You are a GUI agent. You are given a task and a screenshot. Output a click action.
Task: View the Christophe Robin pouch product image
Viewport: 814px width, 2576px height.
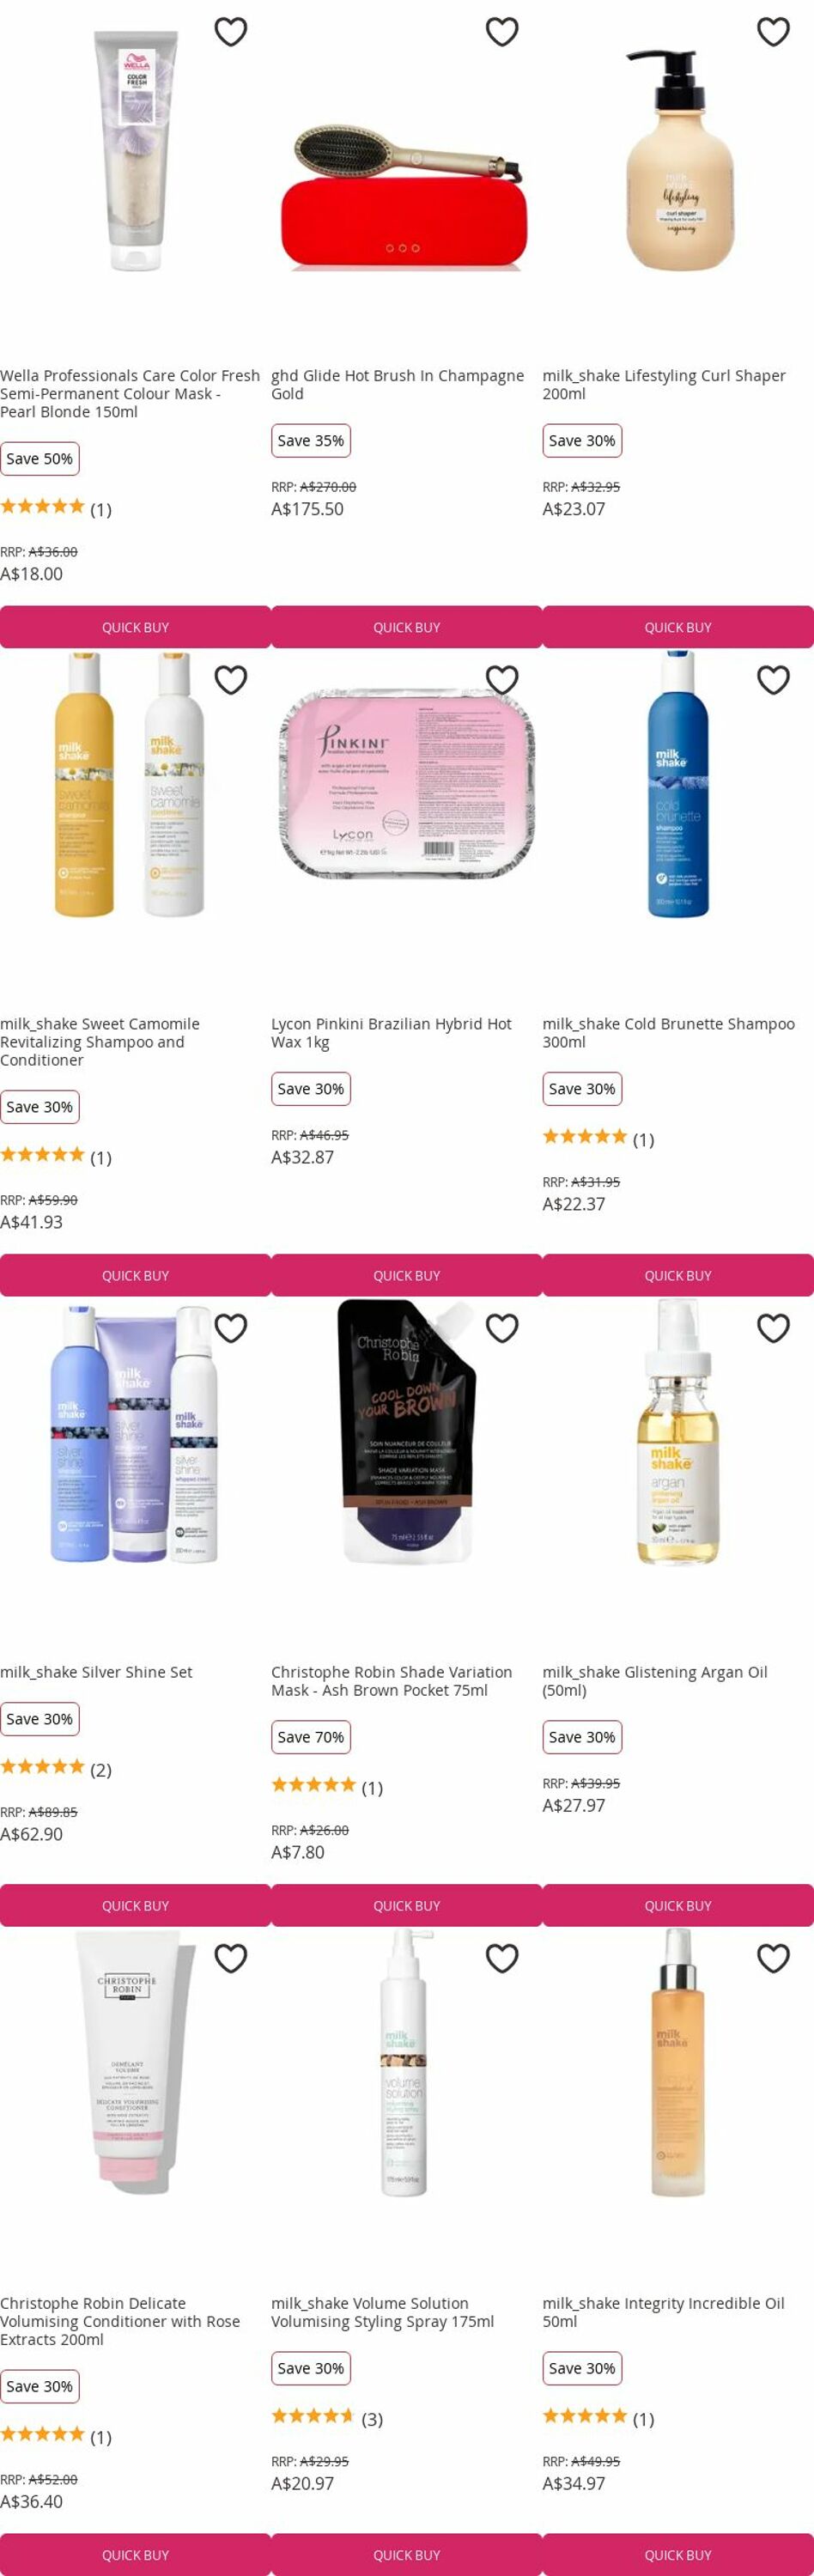click(406, 1432)
